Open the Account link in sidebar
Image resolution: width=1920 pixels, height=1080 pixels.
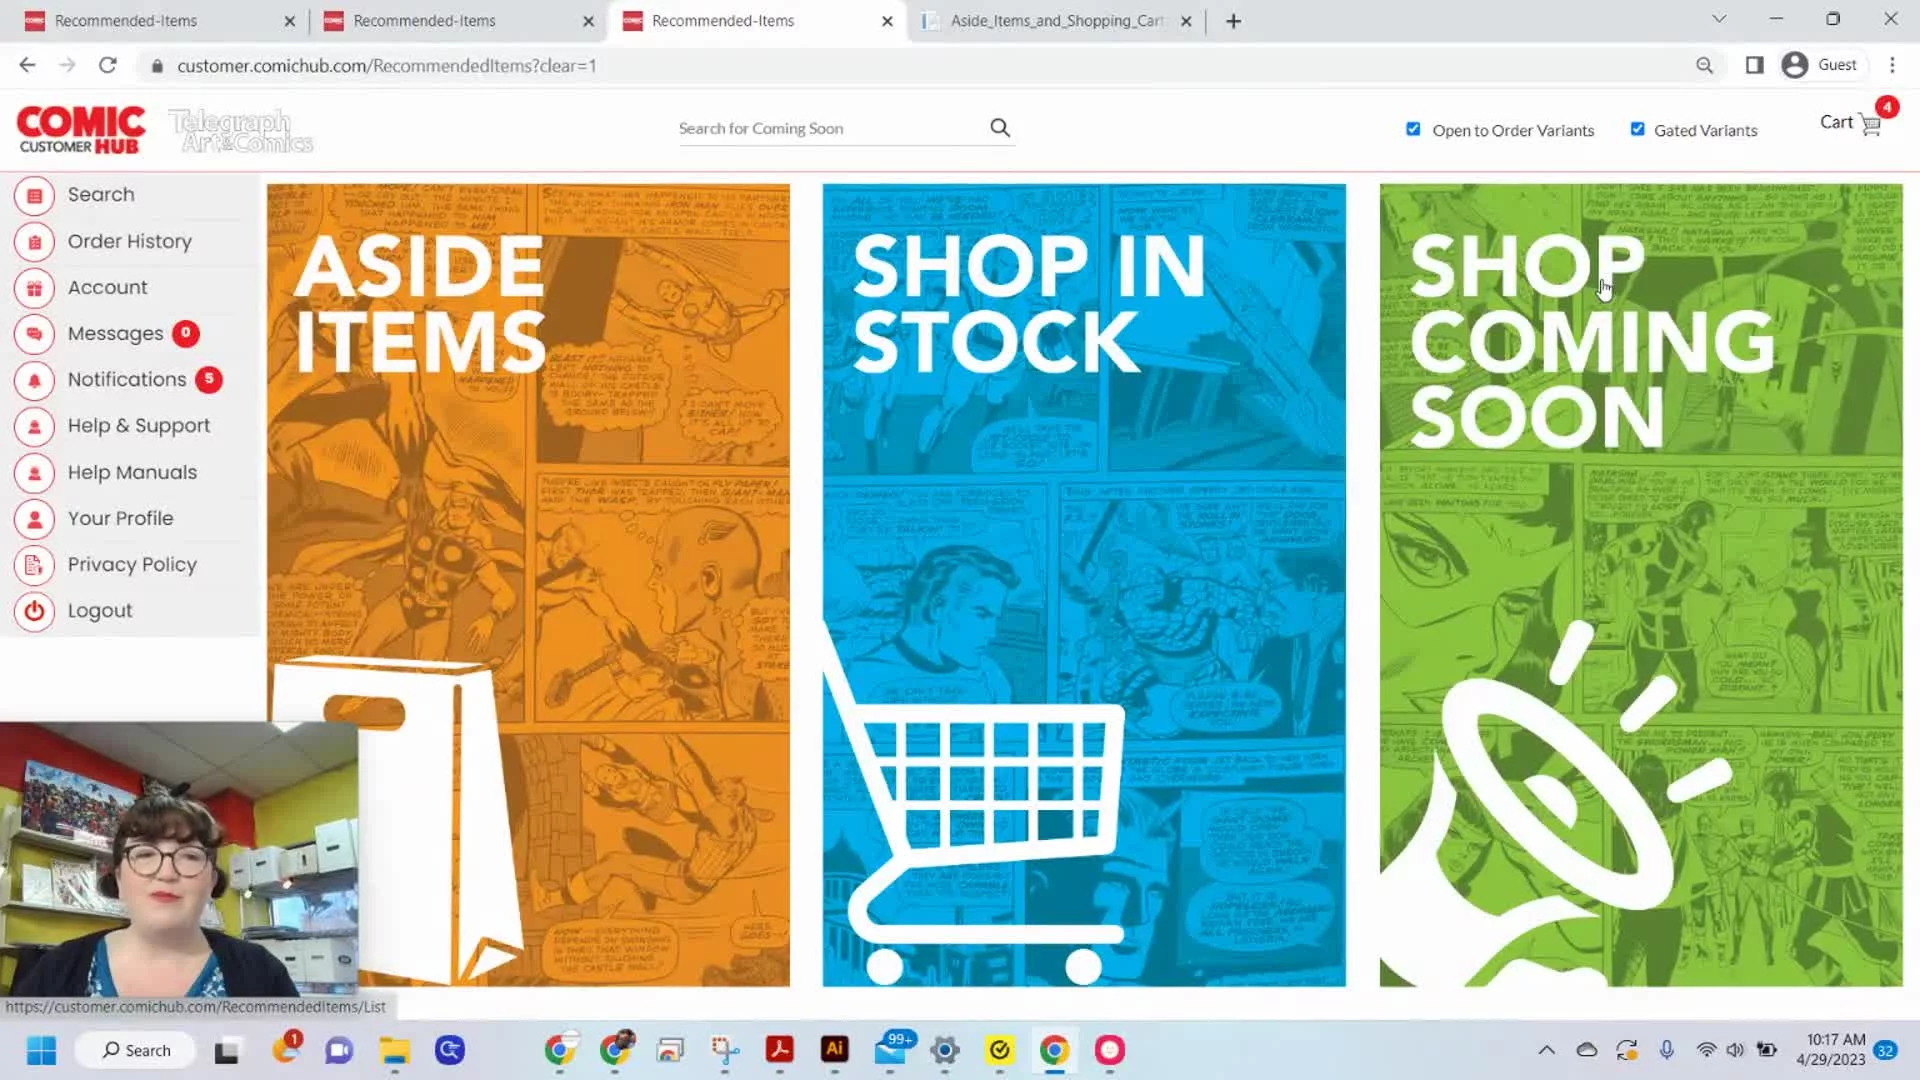click(107, 288)
